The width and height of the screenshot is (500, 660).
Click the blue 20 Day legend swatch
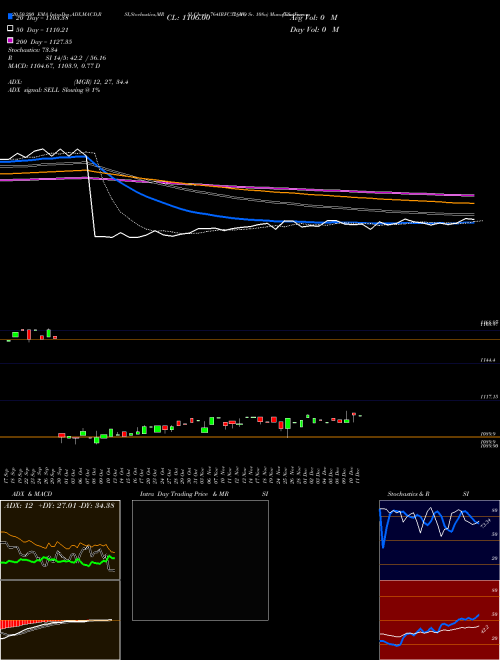pyautogui.click(x=10, y=16)
